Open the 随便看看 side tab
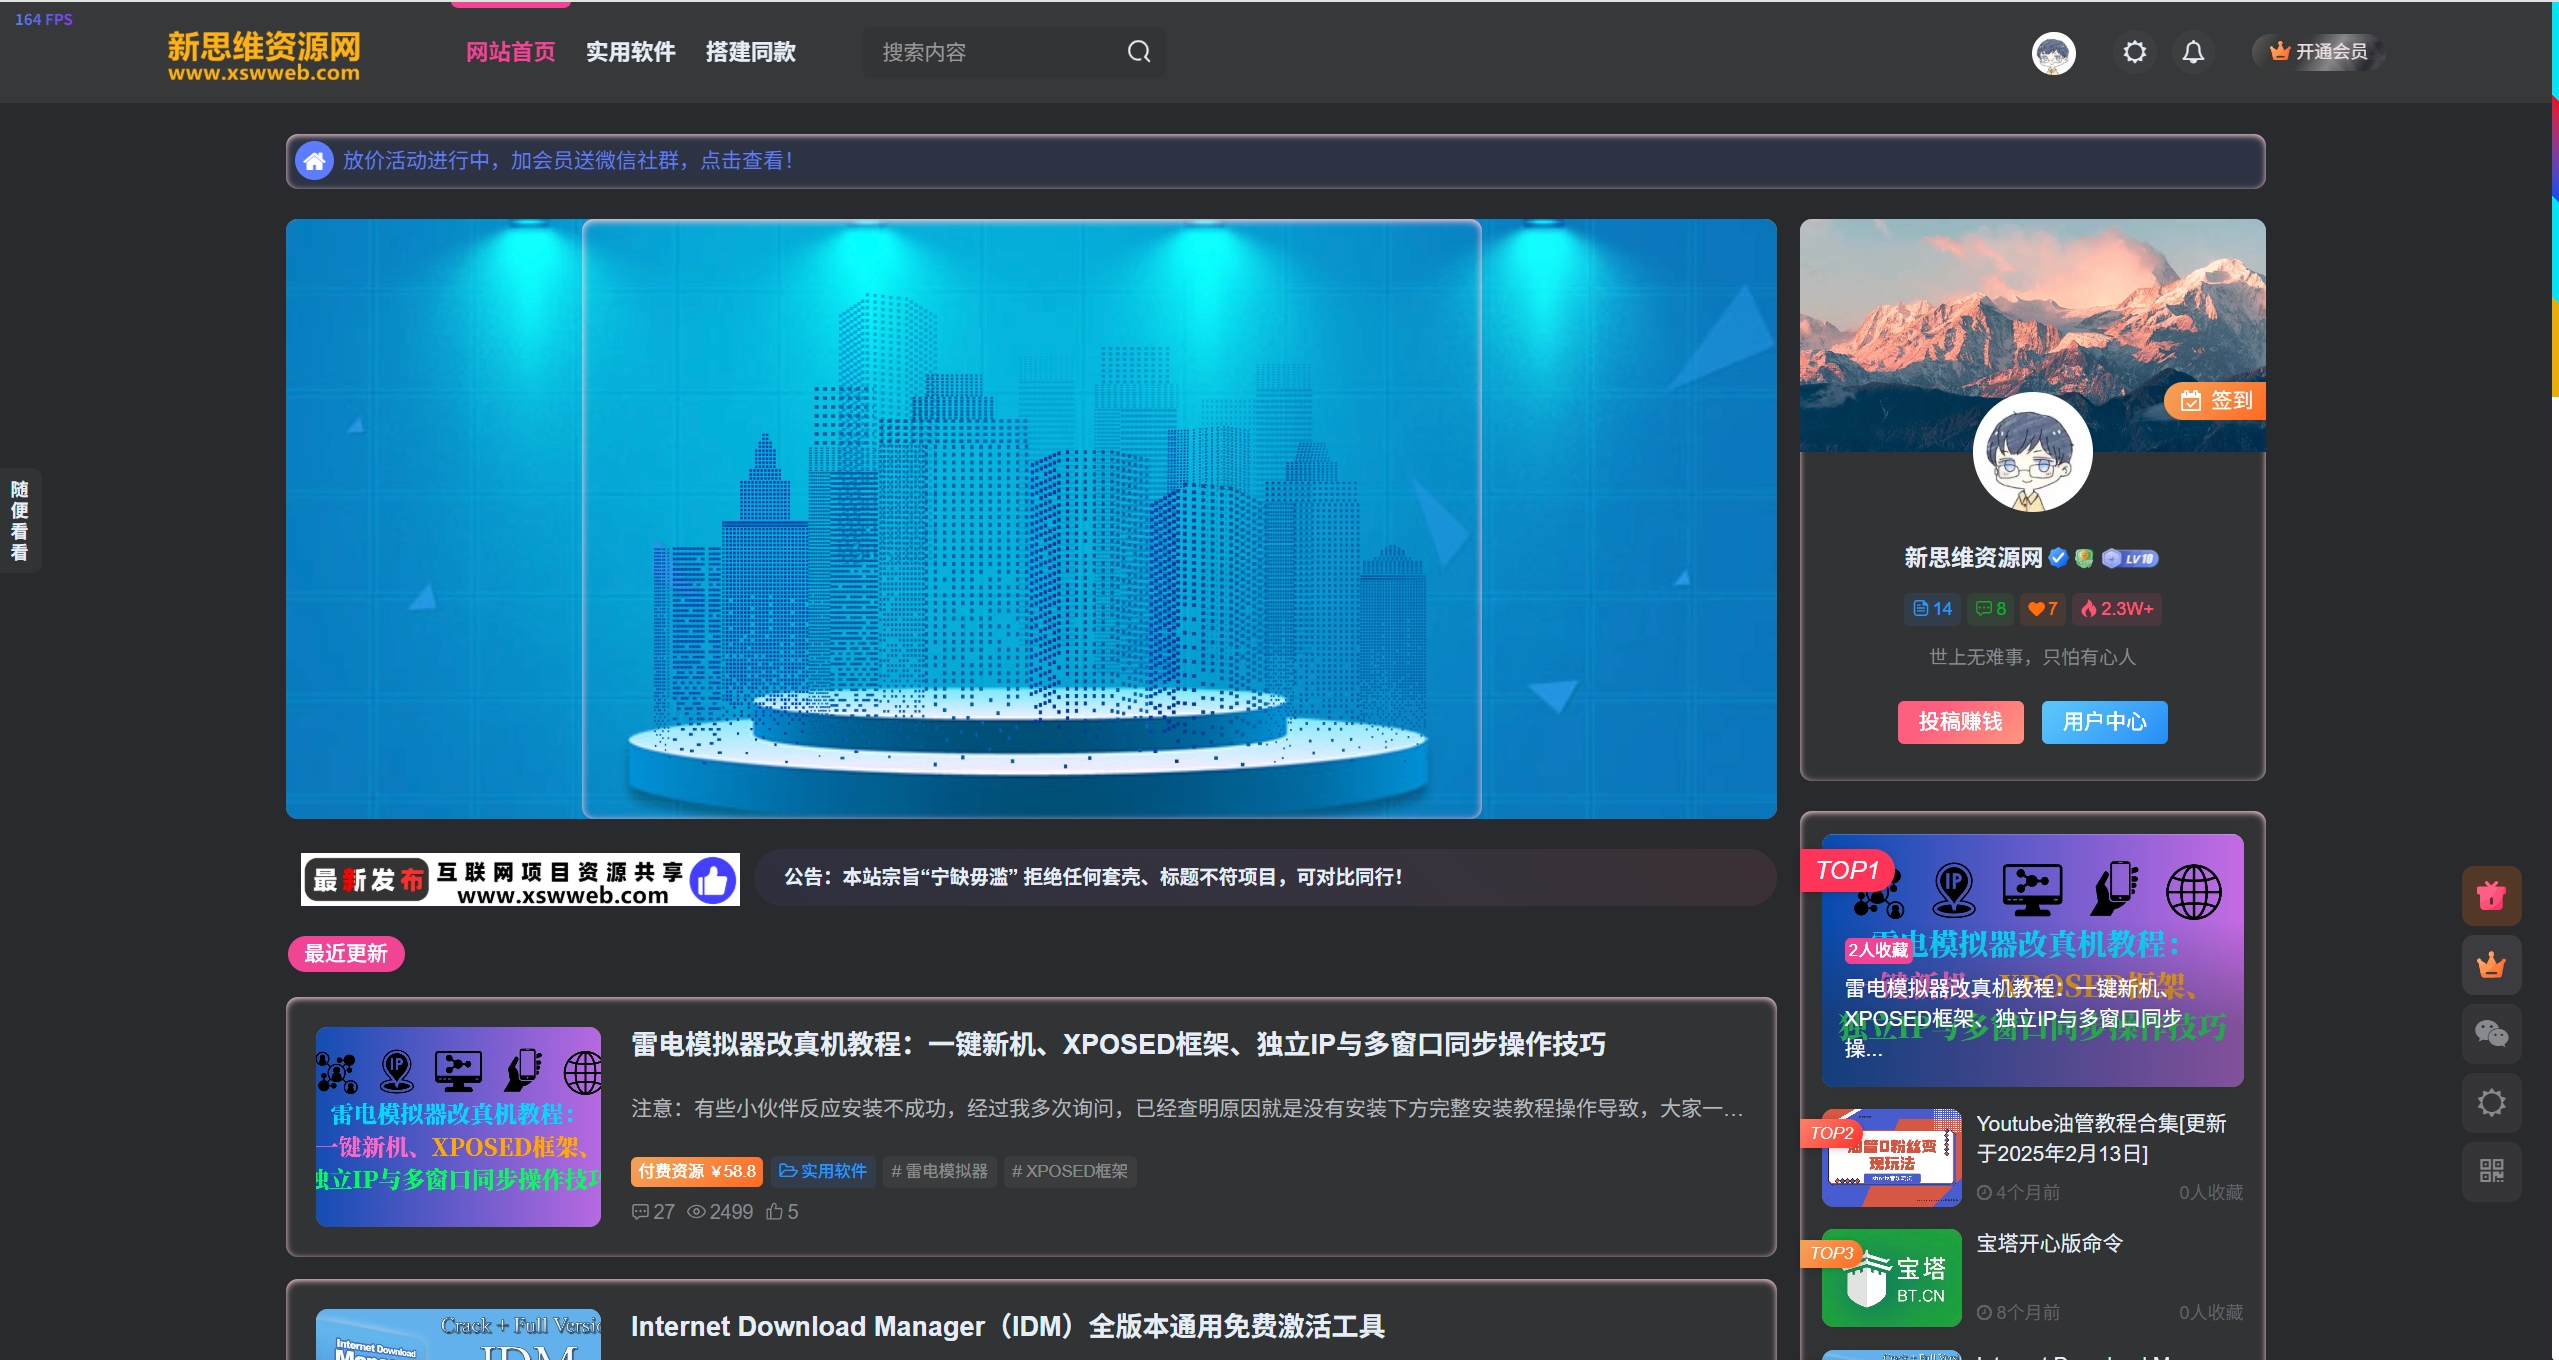 (x=19, y=520)
